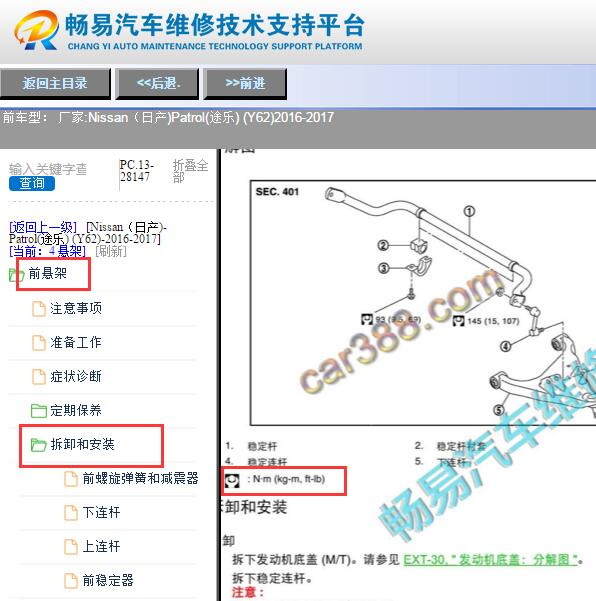Click the SEC. 401 stabilizer exploded diagram
This screenshot has width=596, height=601.
pos(423,302)
